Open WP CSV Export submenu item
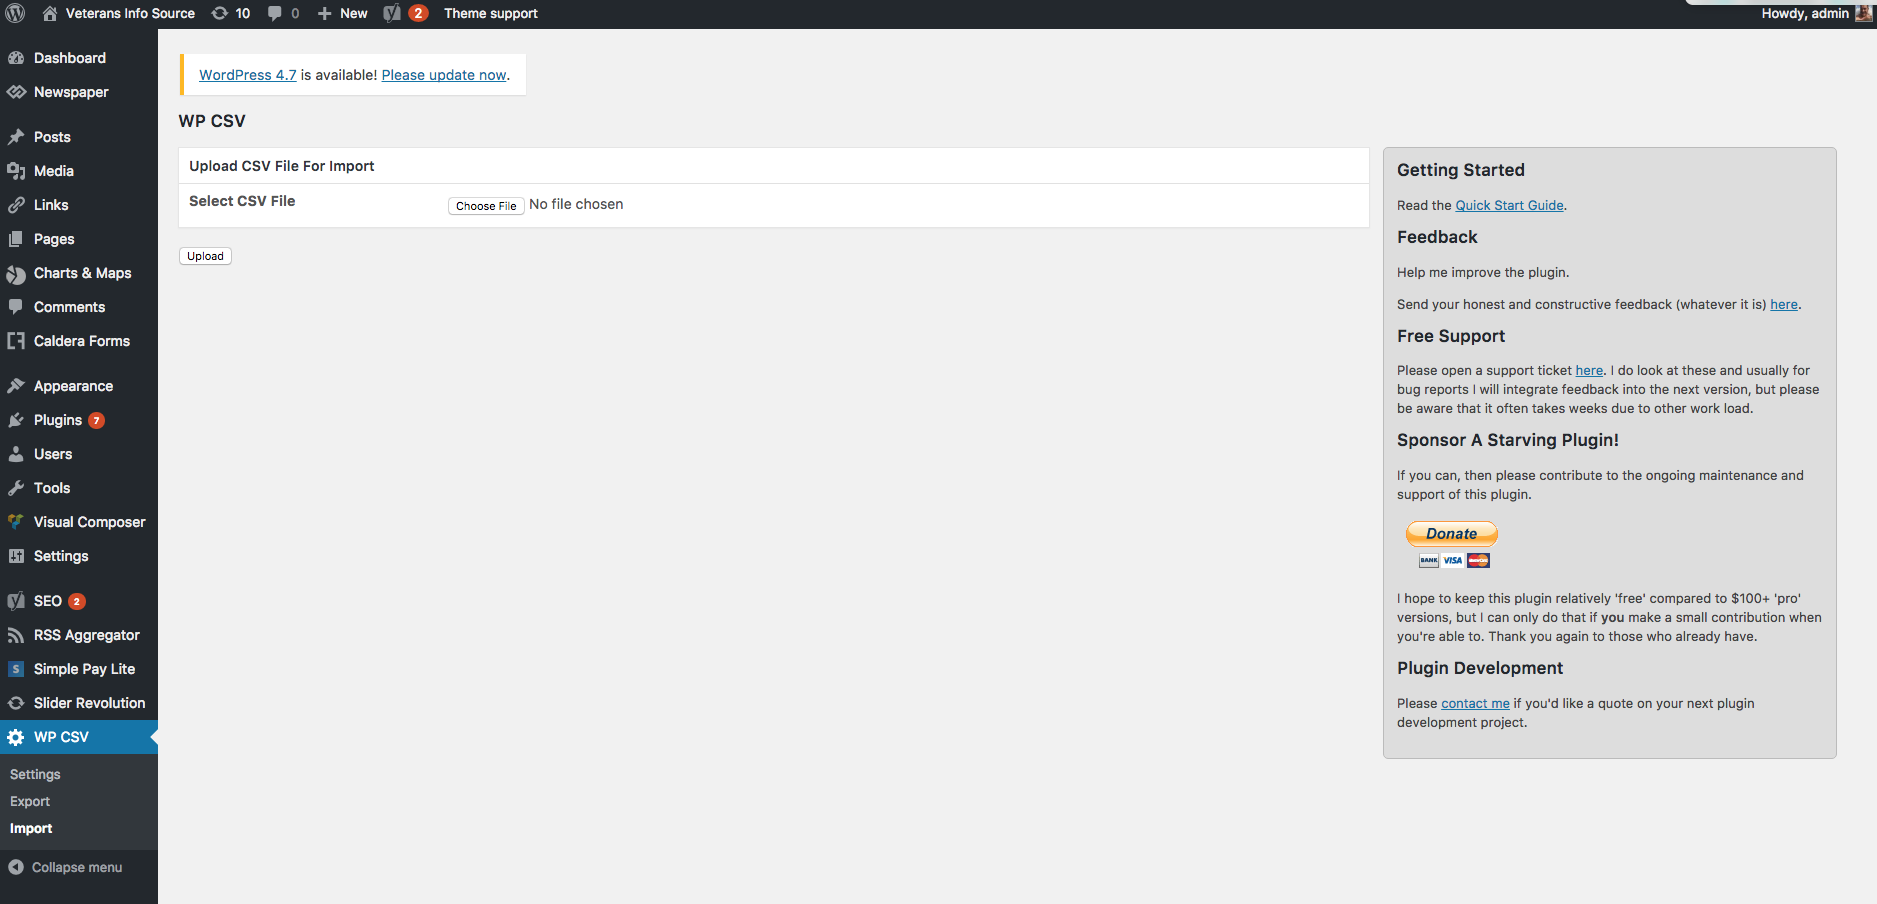Viewport: 1877px width, 904px height. coord(30,801)
